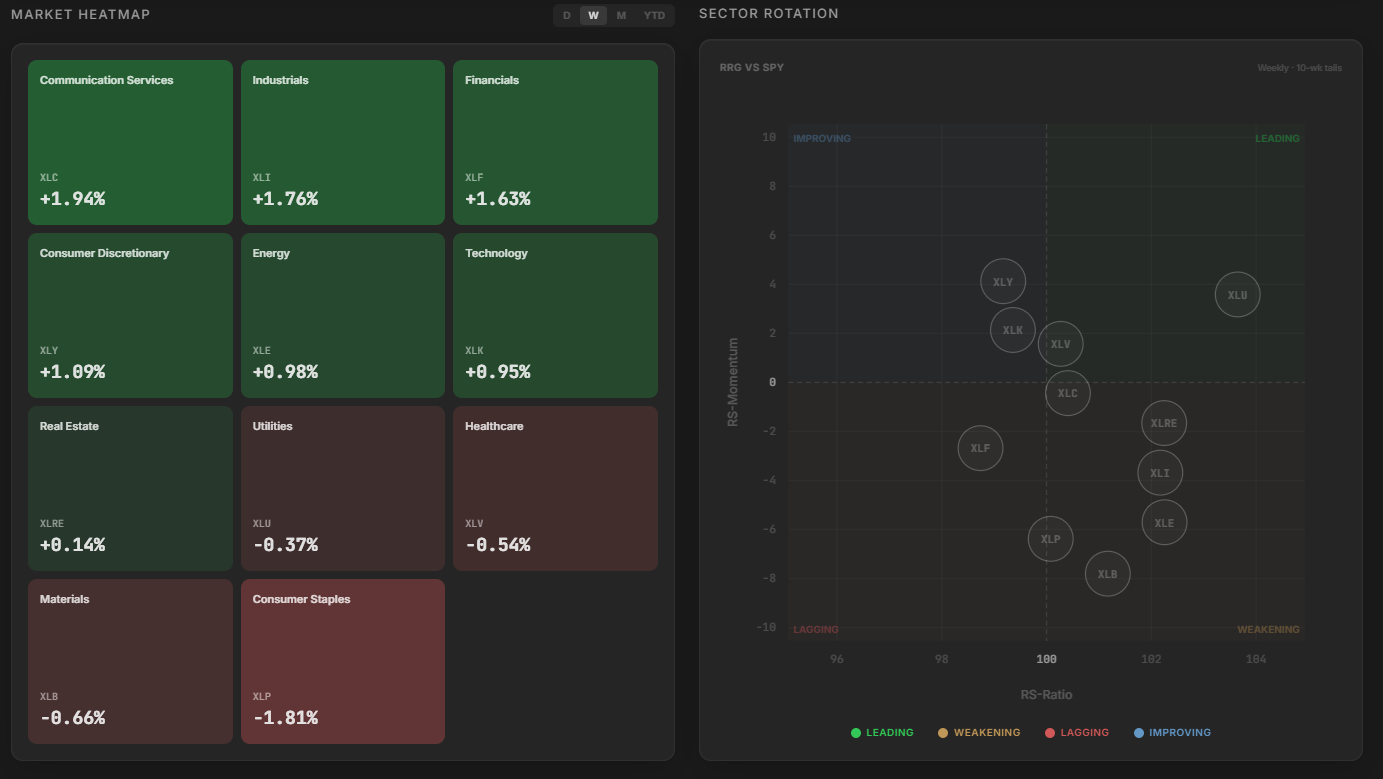Select the W weekly timeframe tab
This screenshot has width=1383, height=779.
(x=593, y=15)
